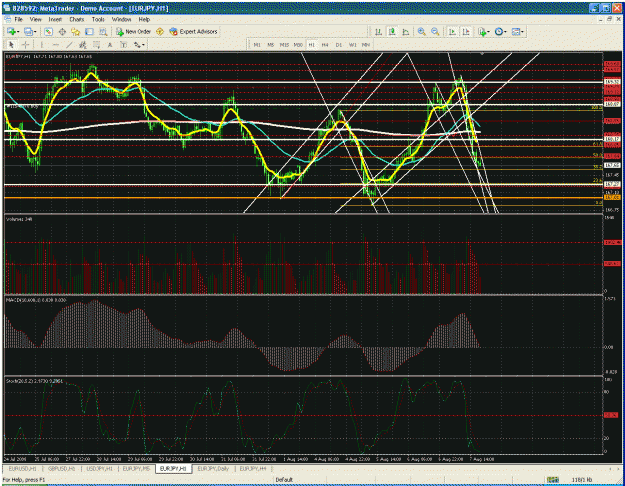Switch chart to M1 timeframe
The image size is (625, 486).
pyautogui.click(x=257, y=45)
